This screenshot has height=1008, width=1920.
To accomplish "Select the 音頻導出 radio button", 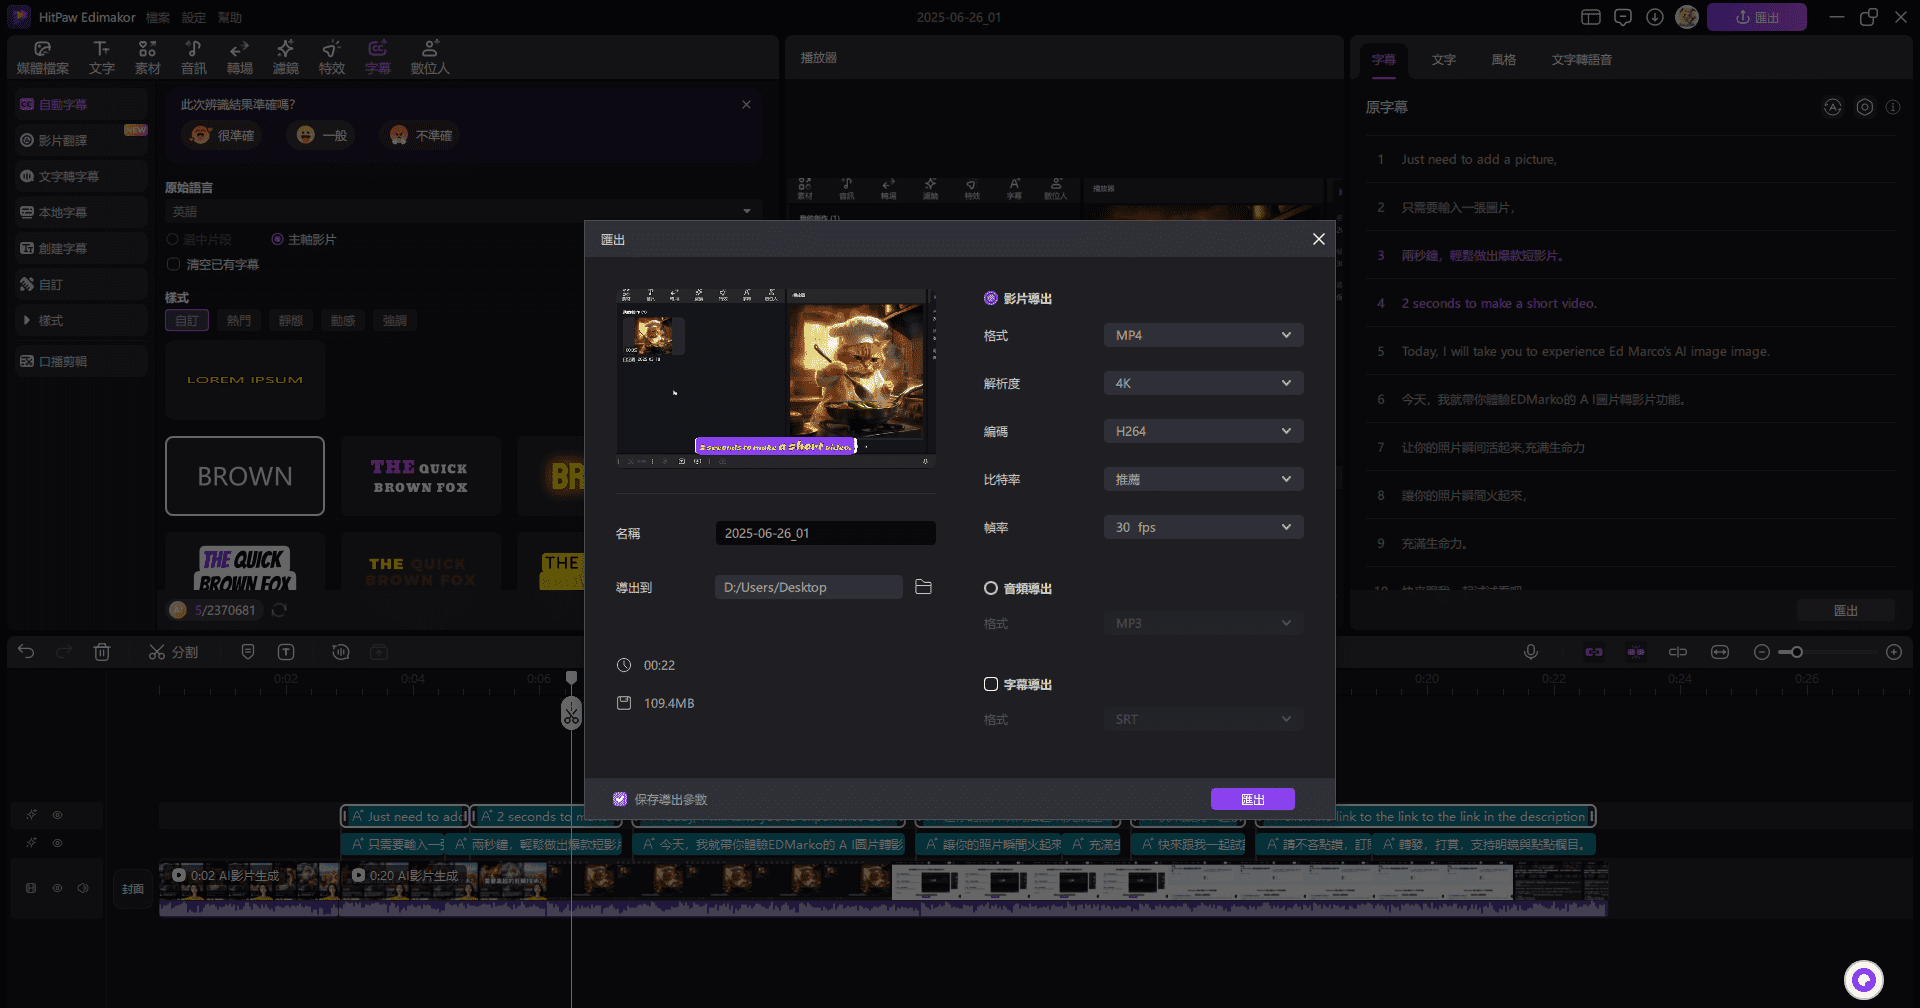I will tap(990, 588).
